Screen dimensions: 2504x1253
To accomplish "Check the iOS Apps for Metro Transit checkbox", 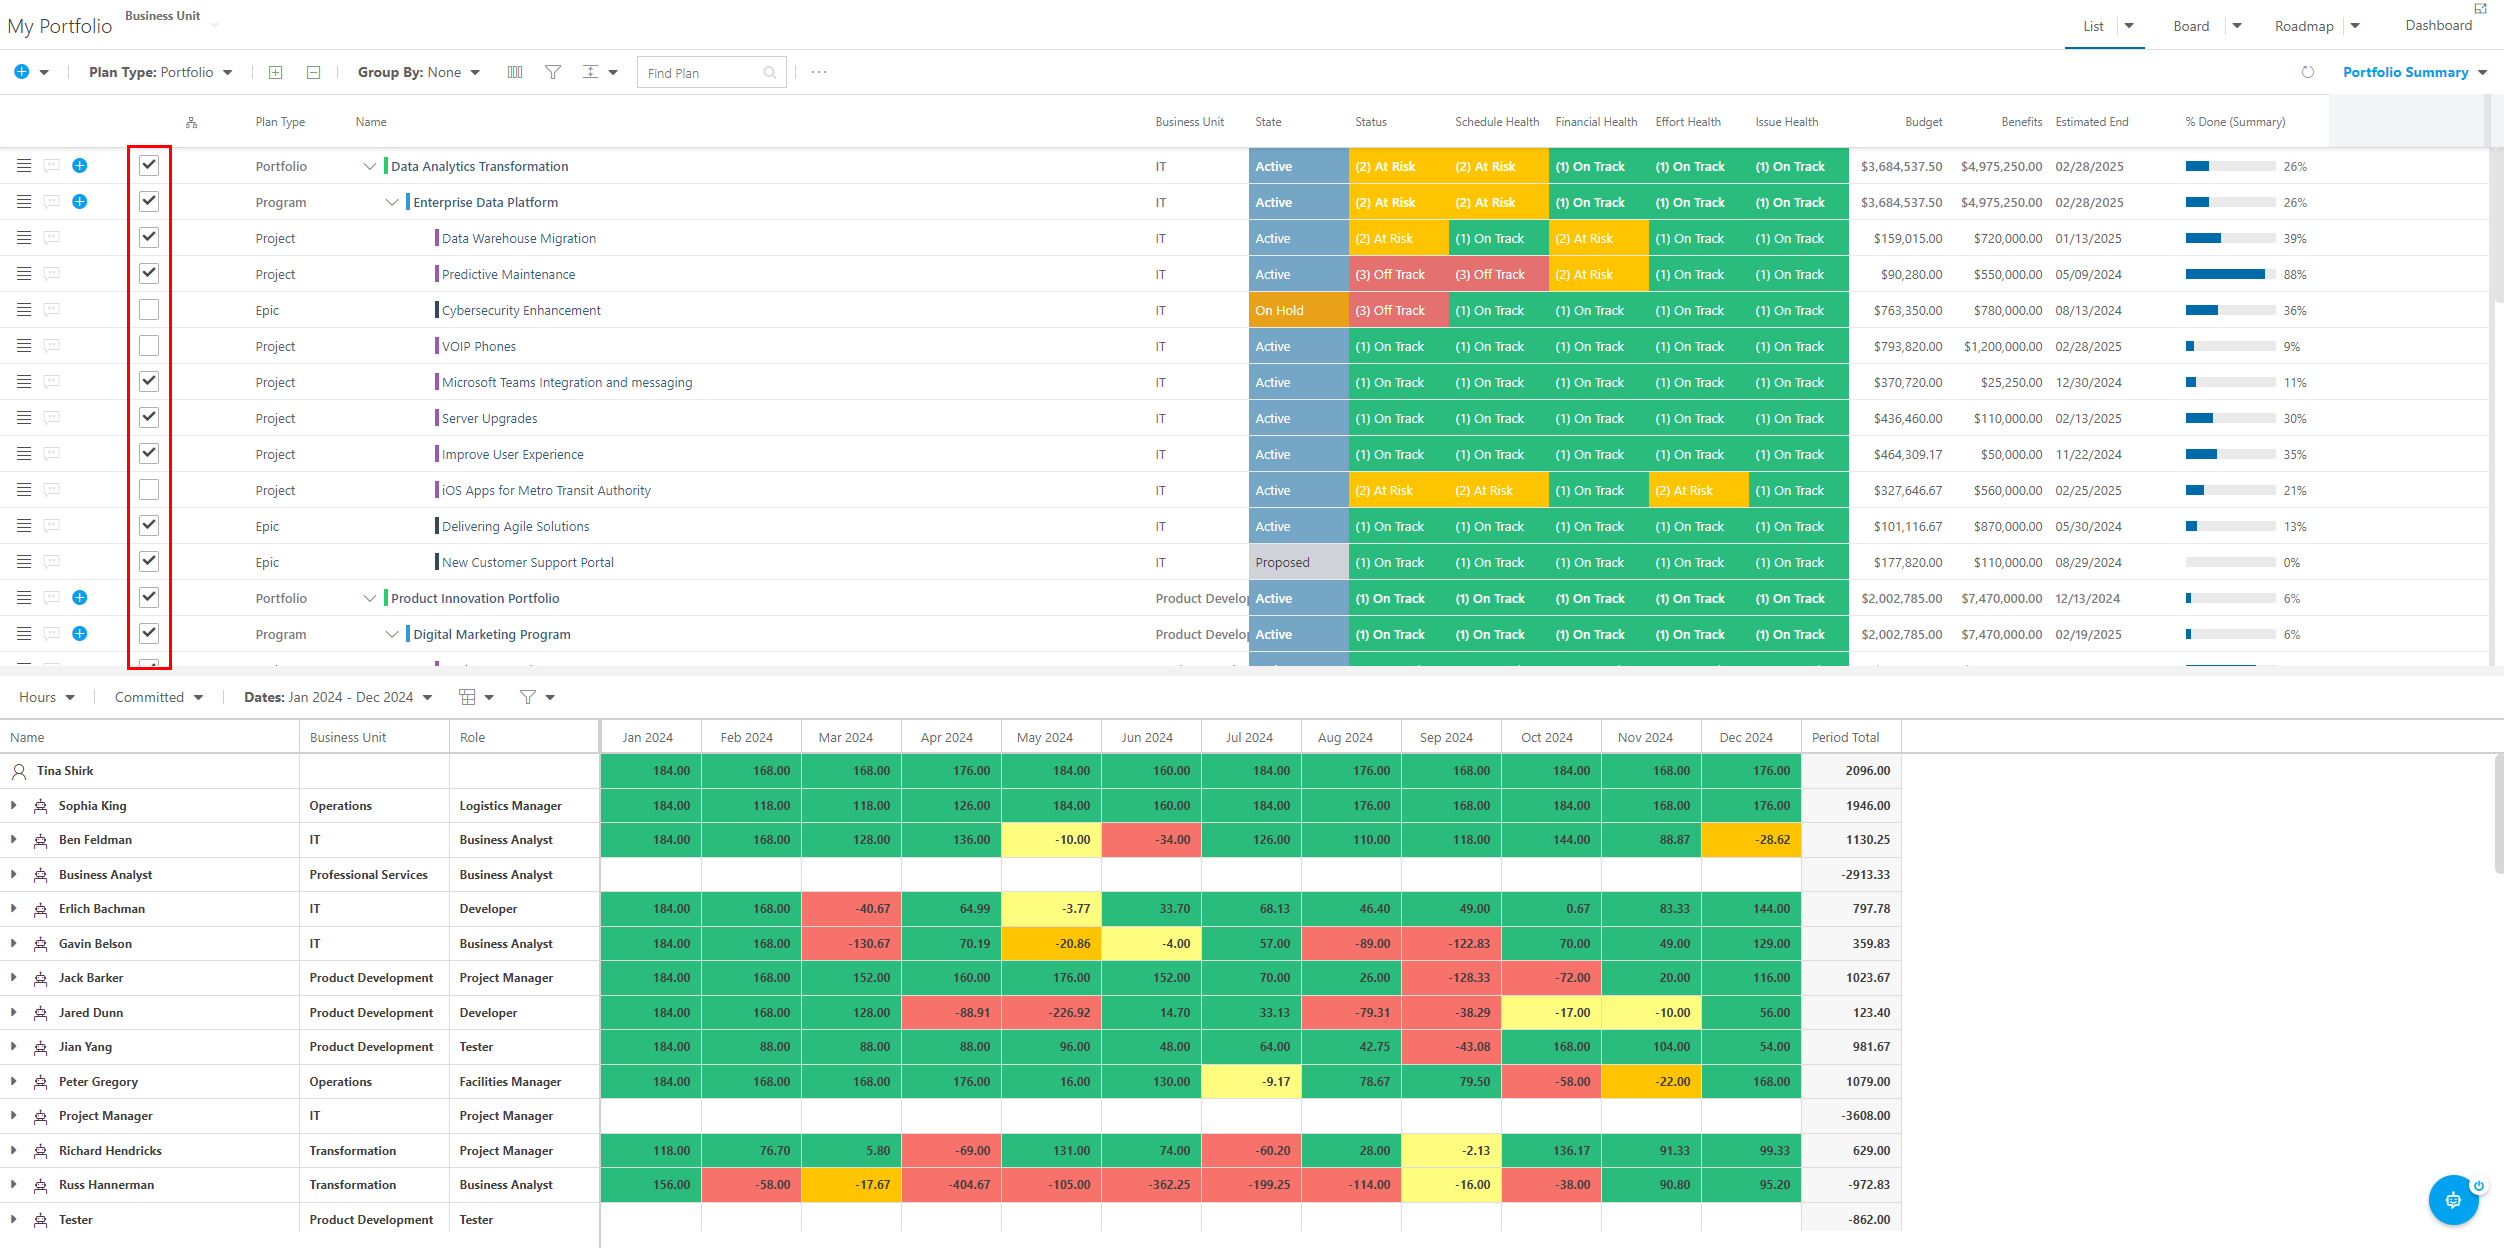I will pyautogui.click(x=149, y=490).
